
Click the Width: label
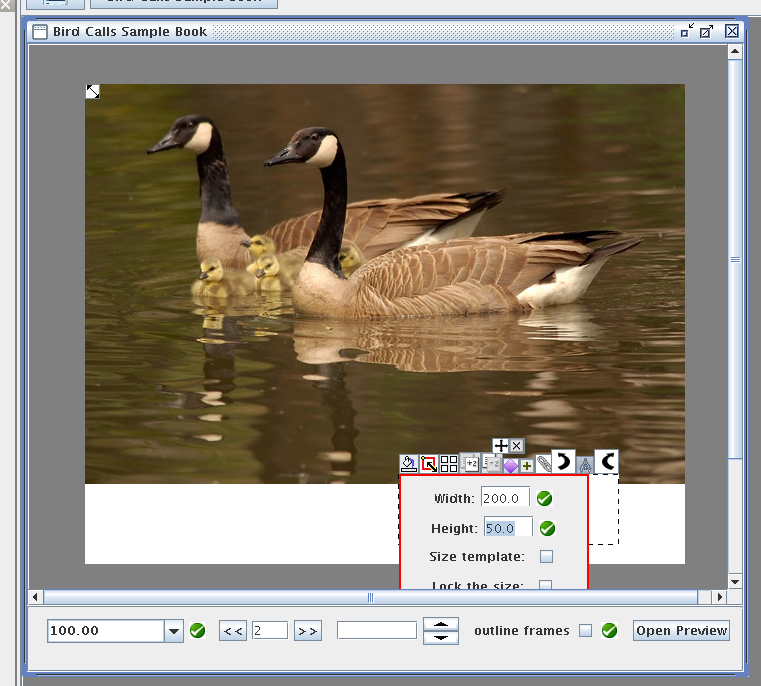(454, 499)
